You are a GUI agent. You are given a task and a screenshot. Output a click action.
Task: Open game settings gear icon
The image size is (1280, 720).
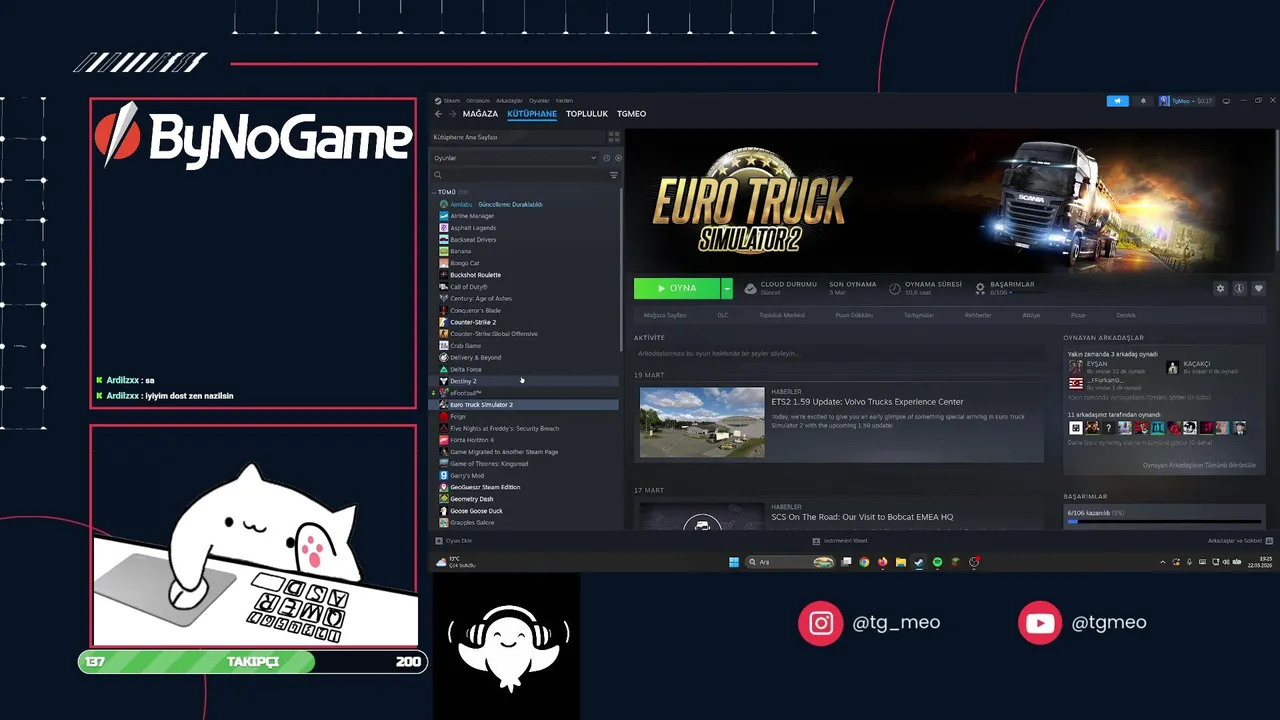coord(1220,288)
